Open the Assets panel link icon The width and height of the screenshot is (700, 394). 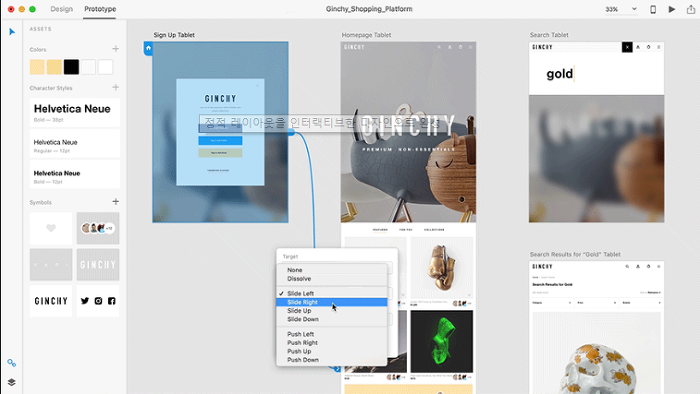point(12,363)
